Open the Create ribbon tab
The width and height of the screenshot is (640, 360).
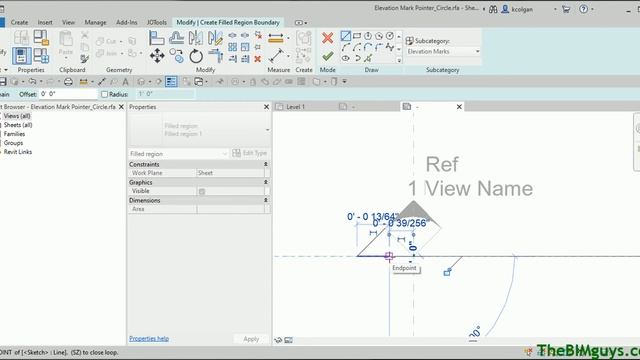pos(19,22)
